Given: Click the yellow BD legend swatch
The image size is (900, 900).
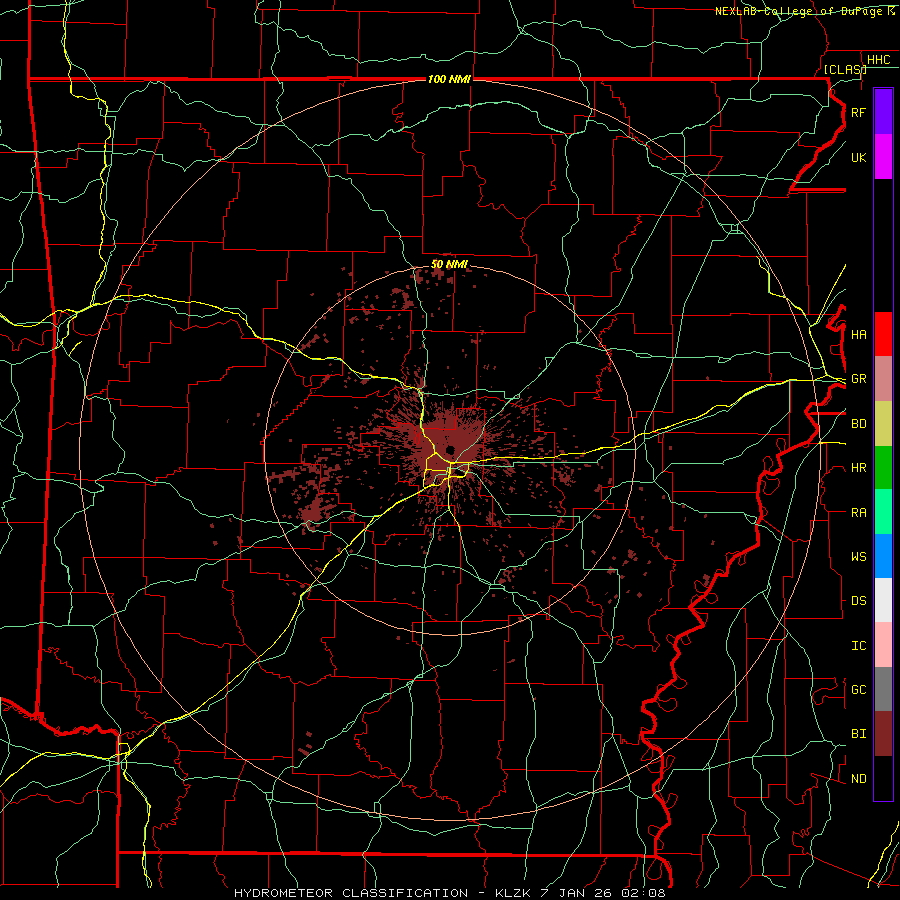Looking at the screenshot, I should pos(883,424).
